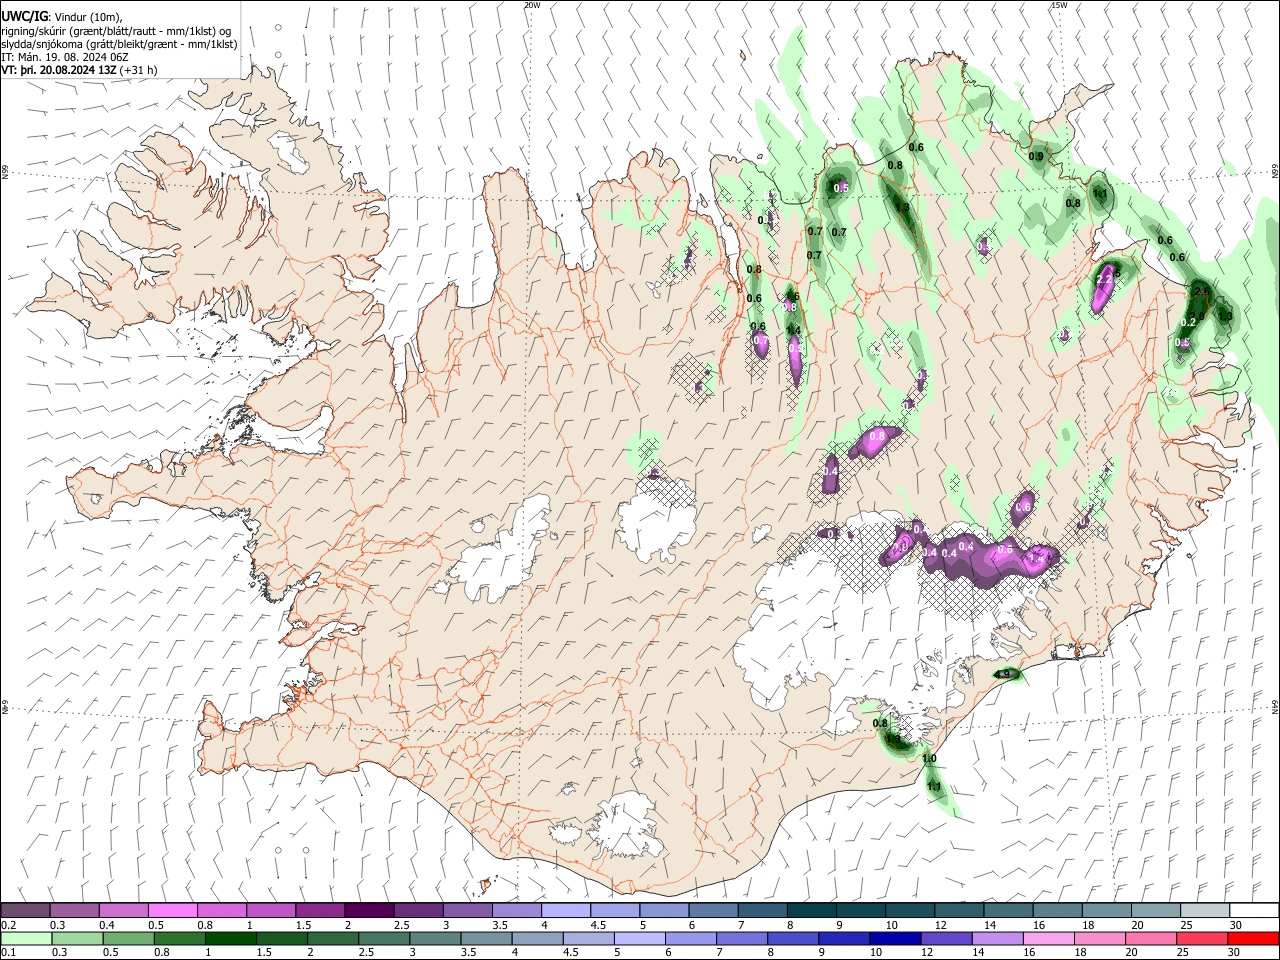
Task: Click the royal blue 9–10 rain legend swatch
Action: [843, 938]
